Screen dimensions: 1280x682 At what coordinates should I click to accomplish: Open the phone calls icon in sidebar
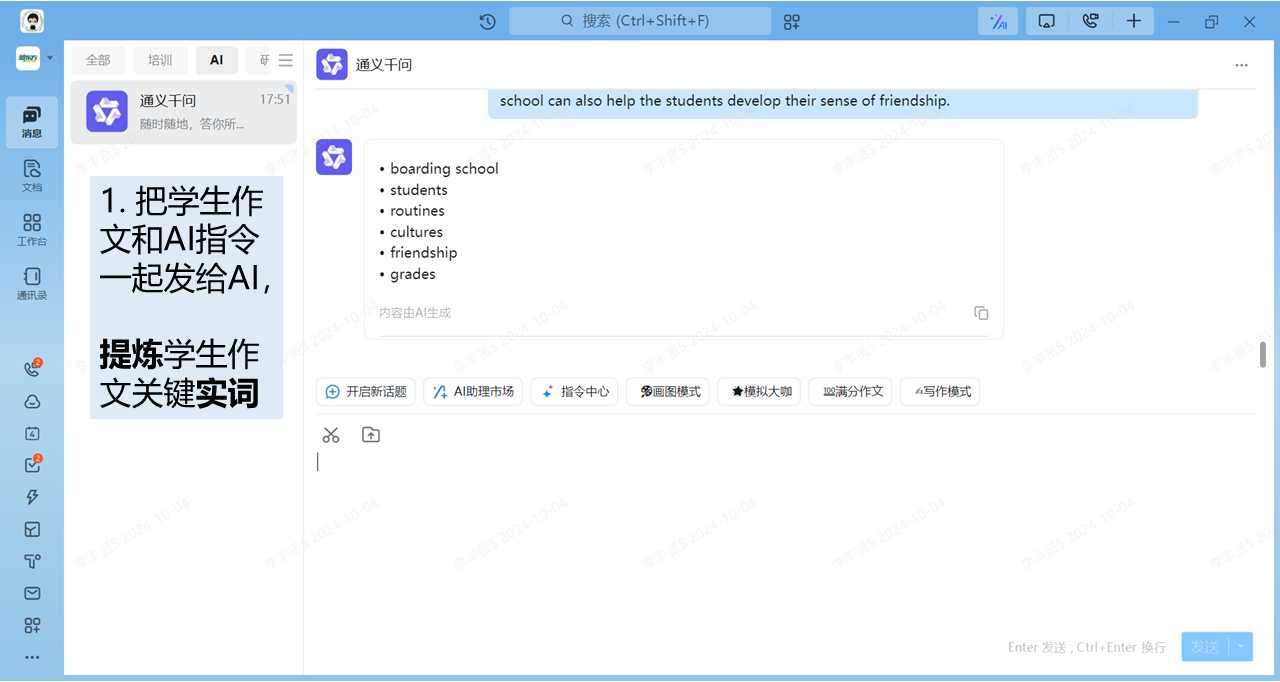[32, 369]
